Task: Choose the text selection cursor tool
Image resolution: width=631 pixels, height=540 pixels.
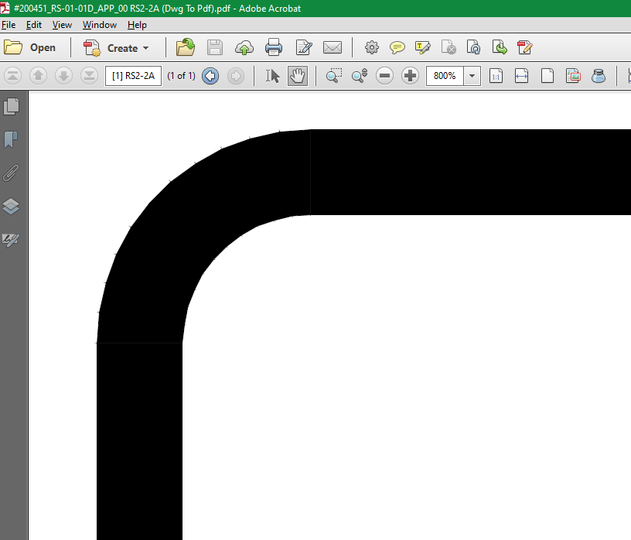Action: tap(272, 76)
